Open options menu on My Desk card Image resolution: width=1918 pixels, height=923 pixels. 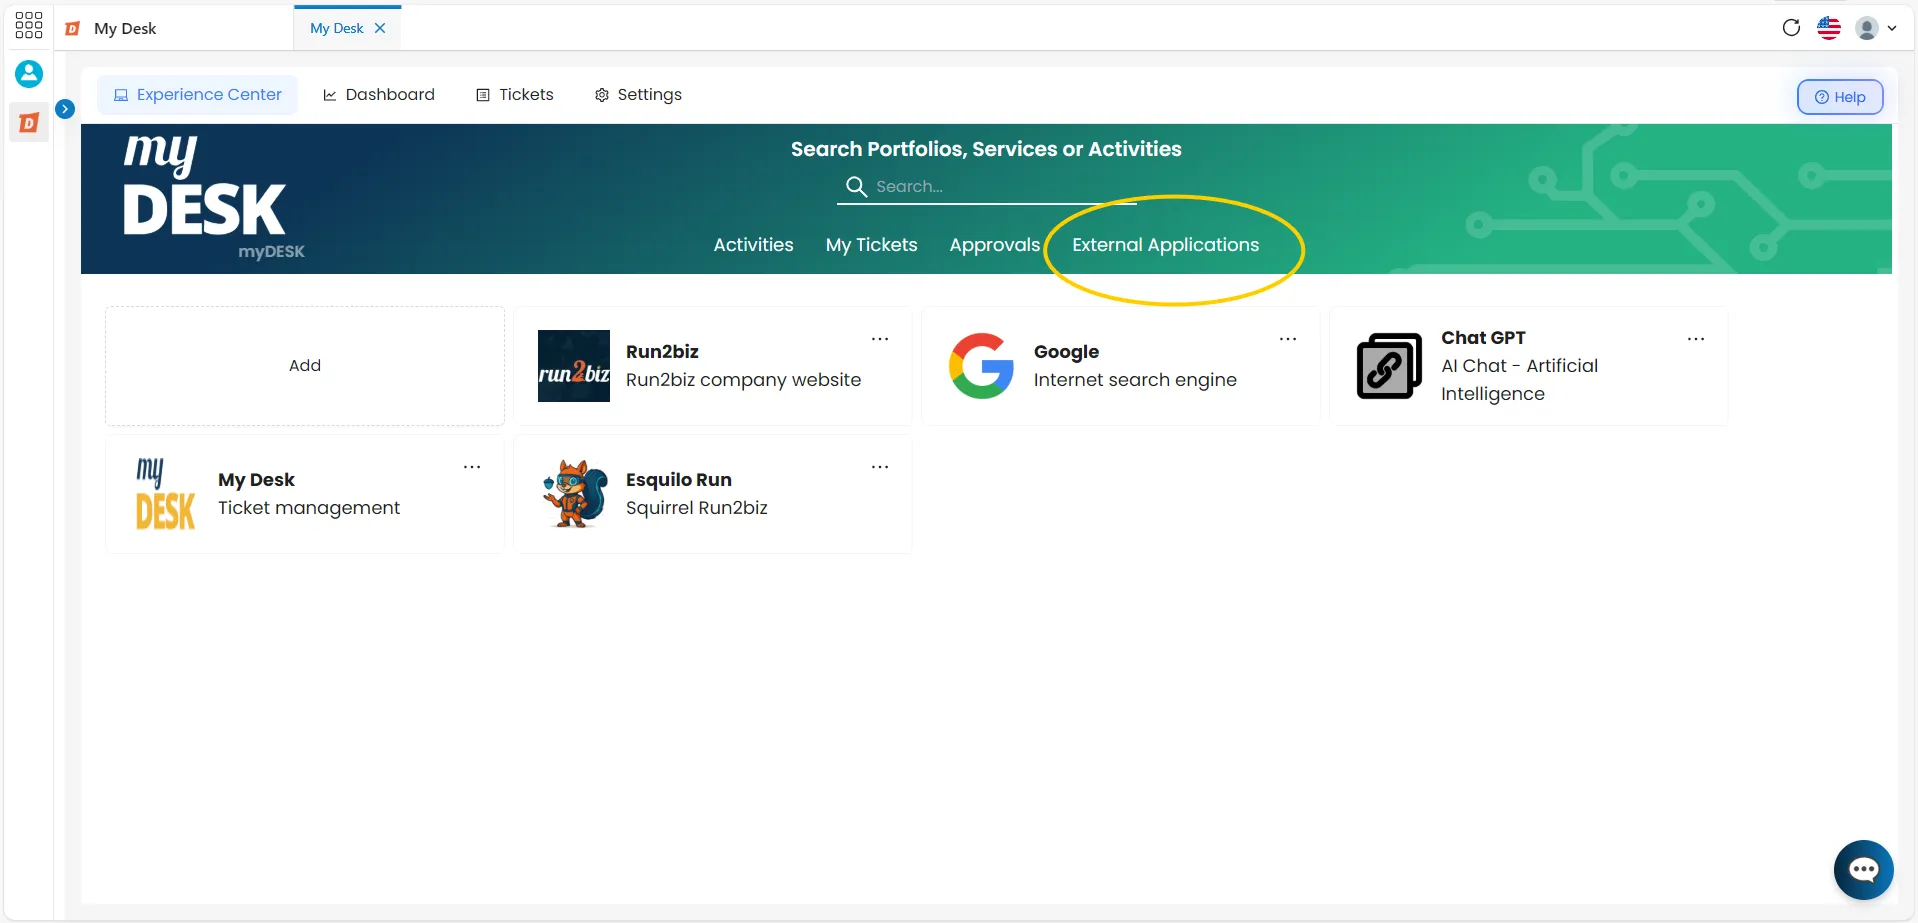472,467
